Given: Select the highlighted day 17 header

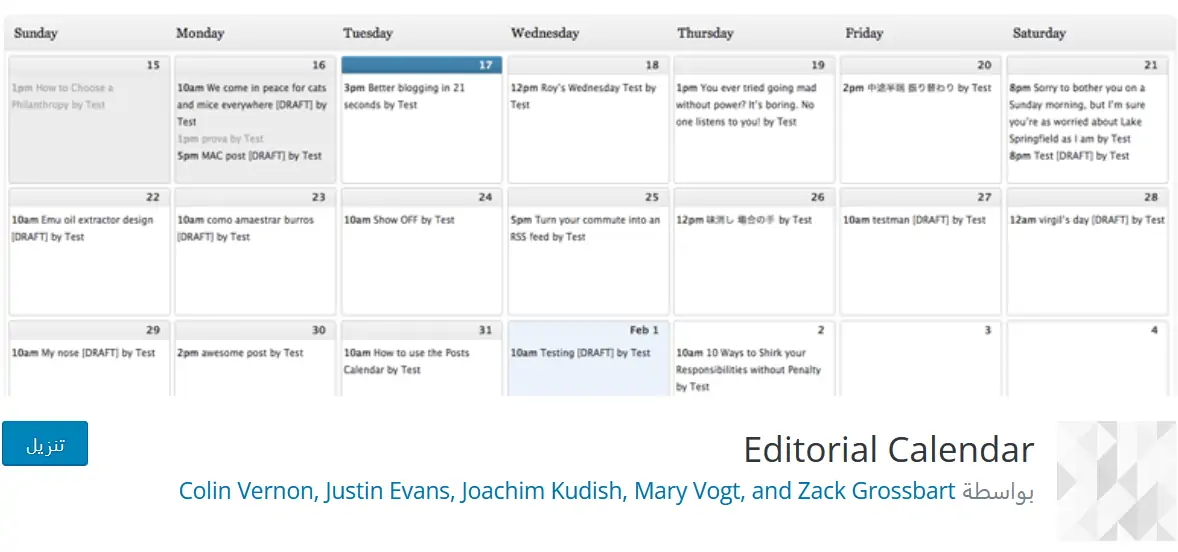Looking at the screenshot, I should 421,65.
